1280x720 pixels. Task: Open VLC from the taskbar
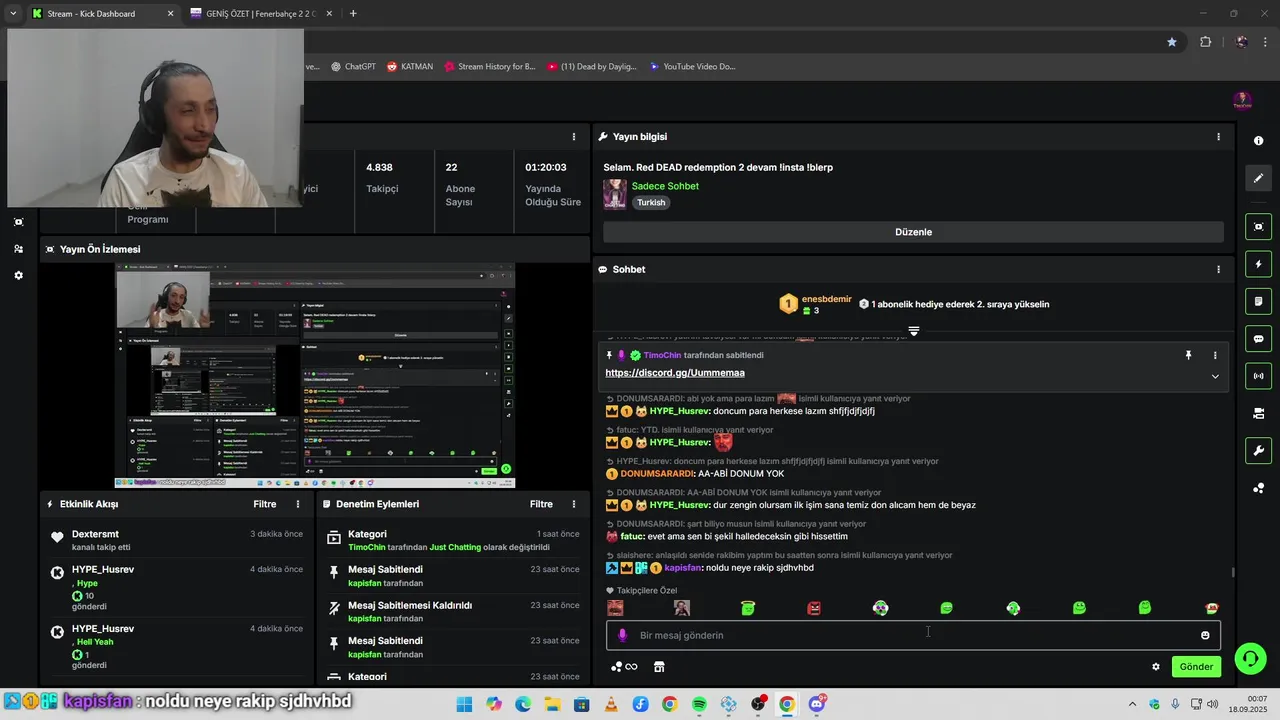point(611,705)
